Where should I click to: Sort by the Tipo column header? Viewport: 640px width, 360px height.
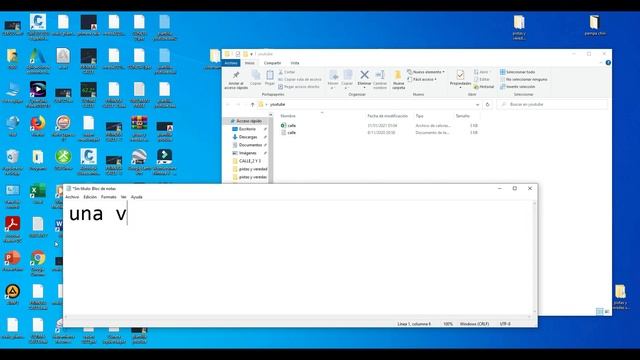(419, 116)
